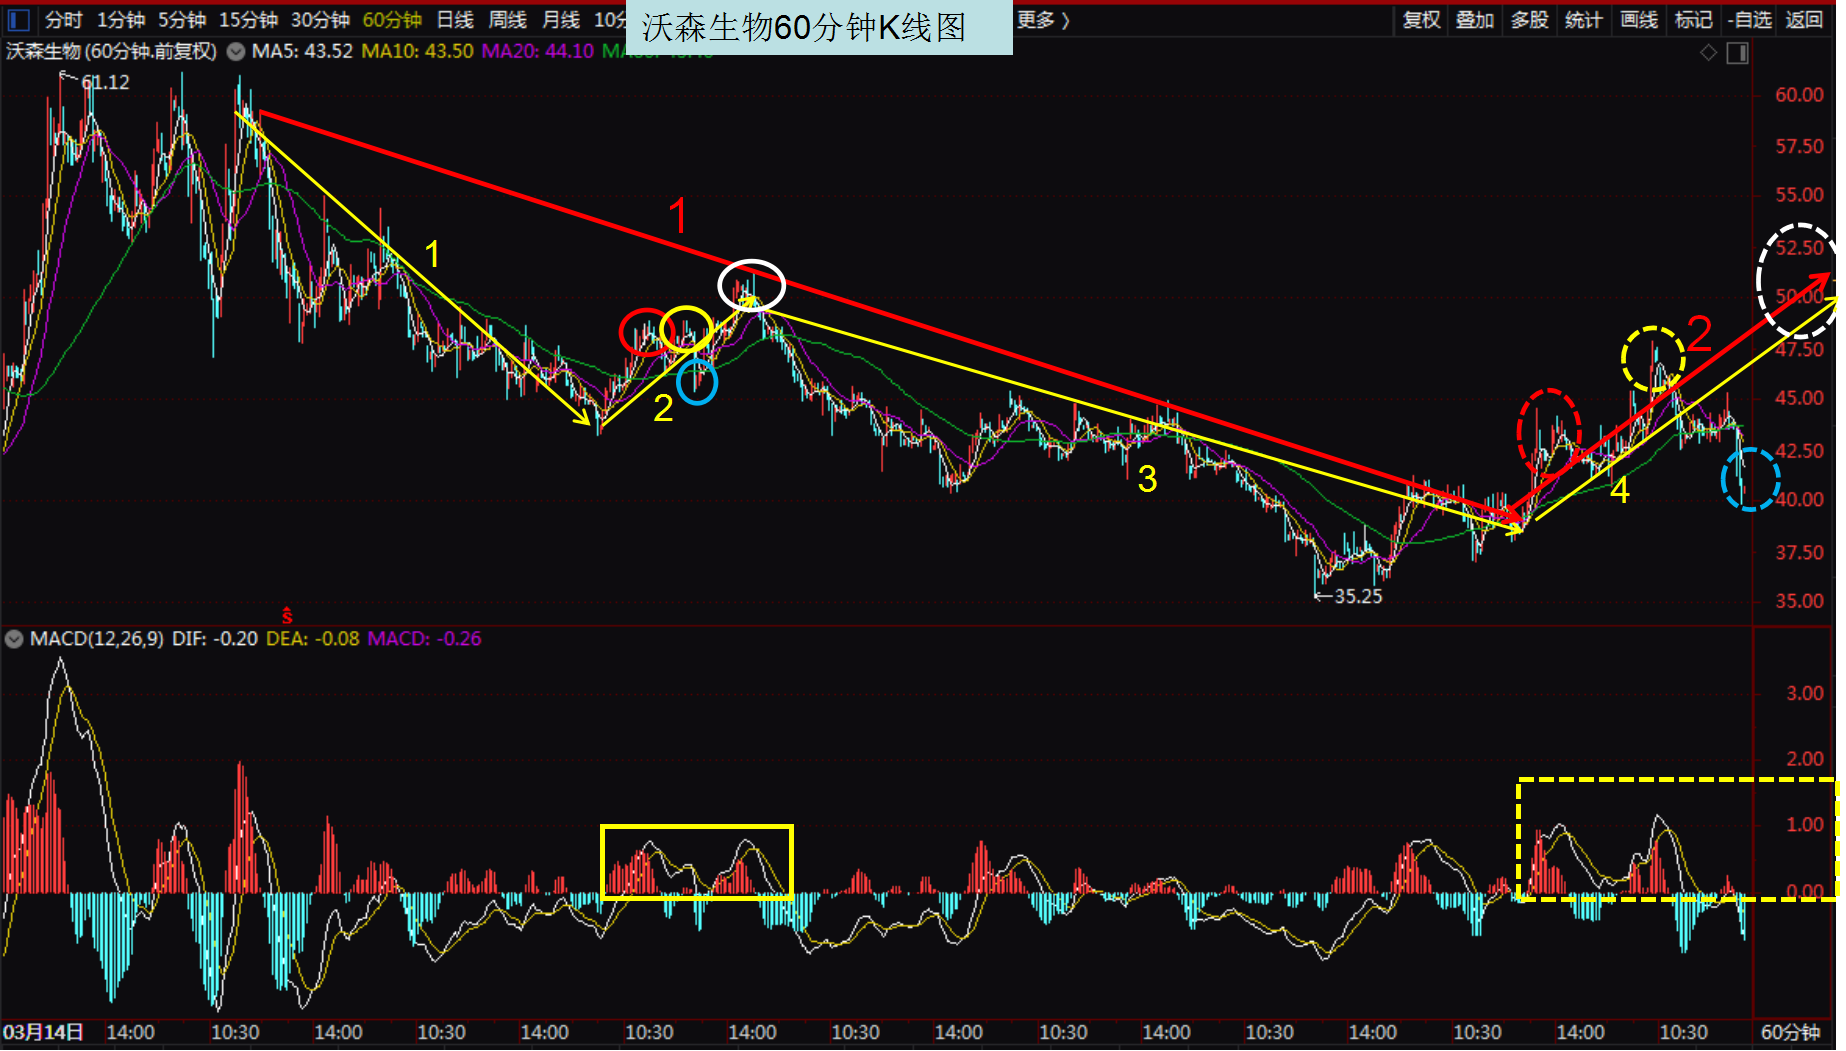Click the 35.25 low price label
This screenshot has width=1846, height=1051.
tap(1358, 597)
